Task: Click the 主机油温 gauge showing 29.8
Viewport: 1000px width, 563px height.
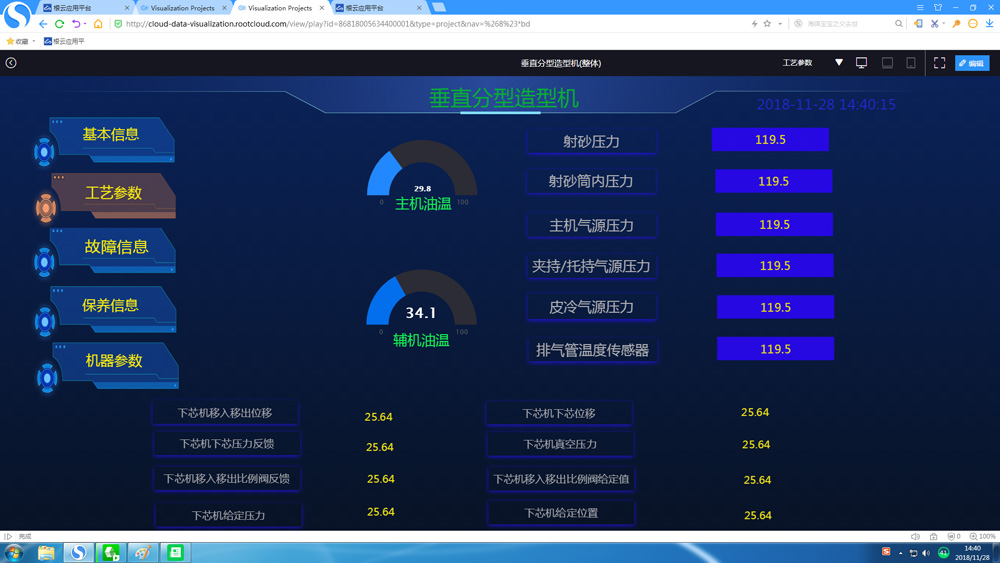Action: (422, 173)
